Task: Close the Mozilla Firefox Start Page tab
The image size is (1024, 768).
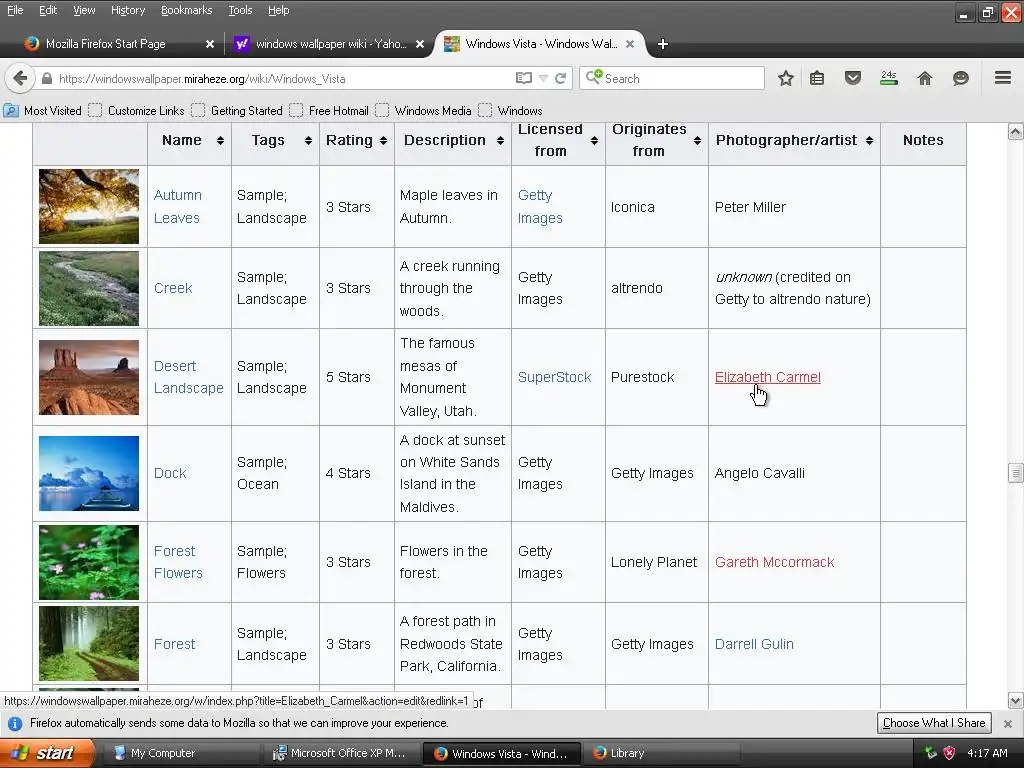Action: click(x=210, y=44)
